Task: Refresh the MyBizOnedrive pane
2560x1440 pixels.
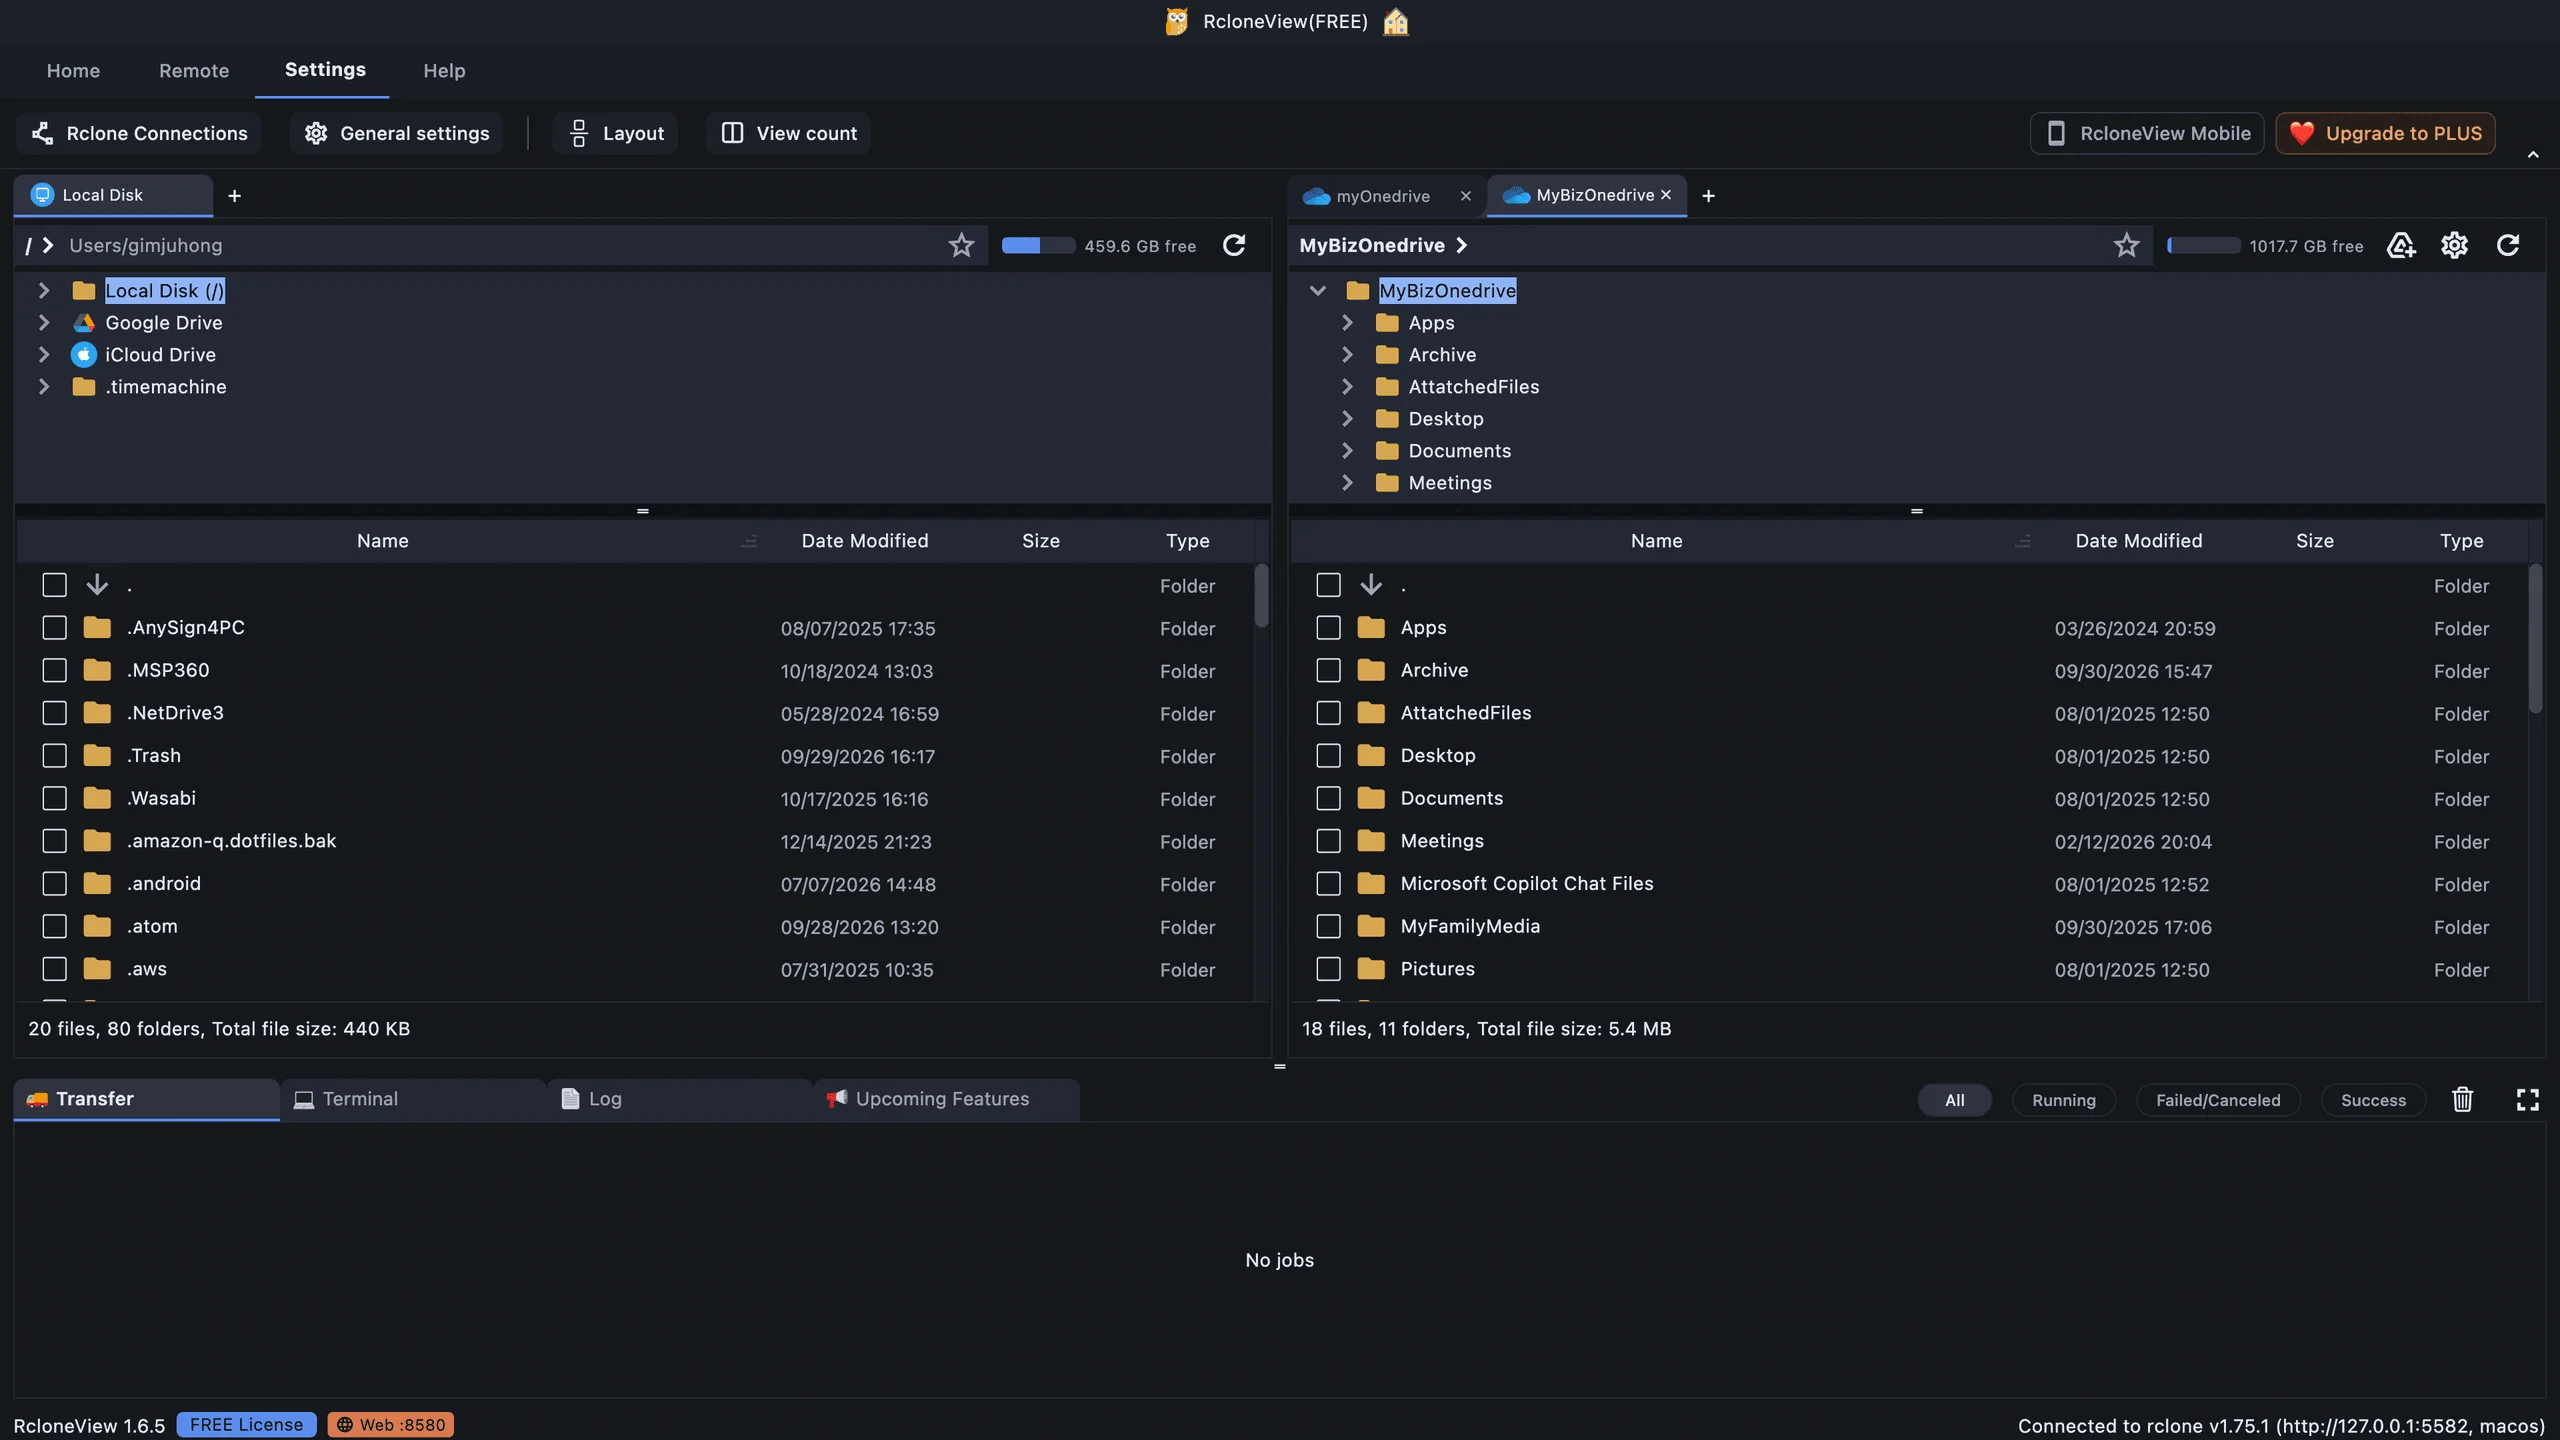Action: coord(2508,245)
